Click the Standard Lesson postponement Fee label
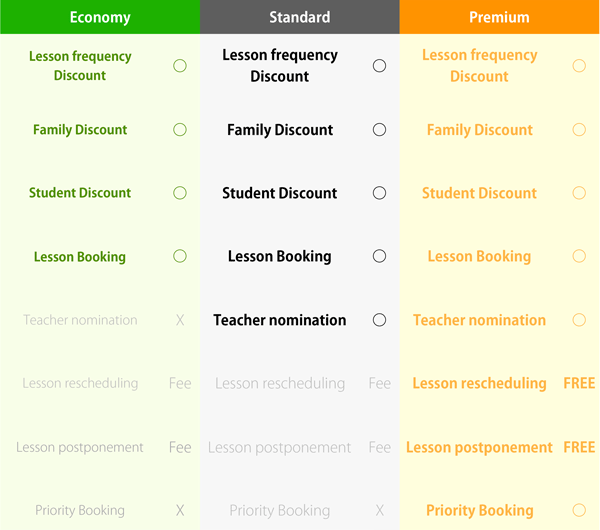 click(x=380, y=447)
